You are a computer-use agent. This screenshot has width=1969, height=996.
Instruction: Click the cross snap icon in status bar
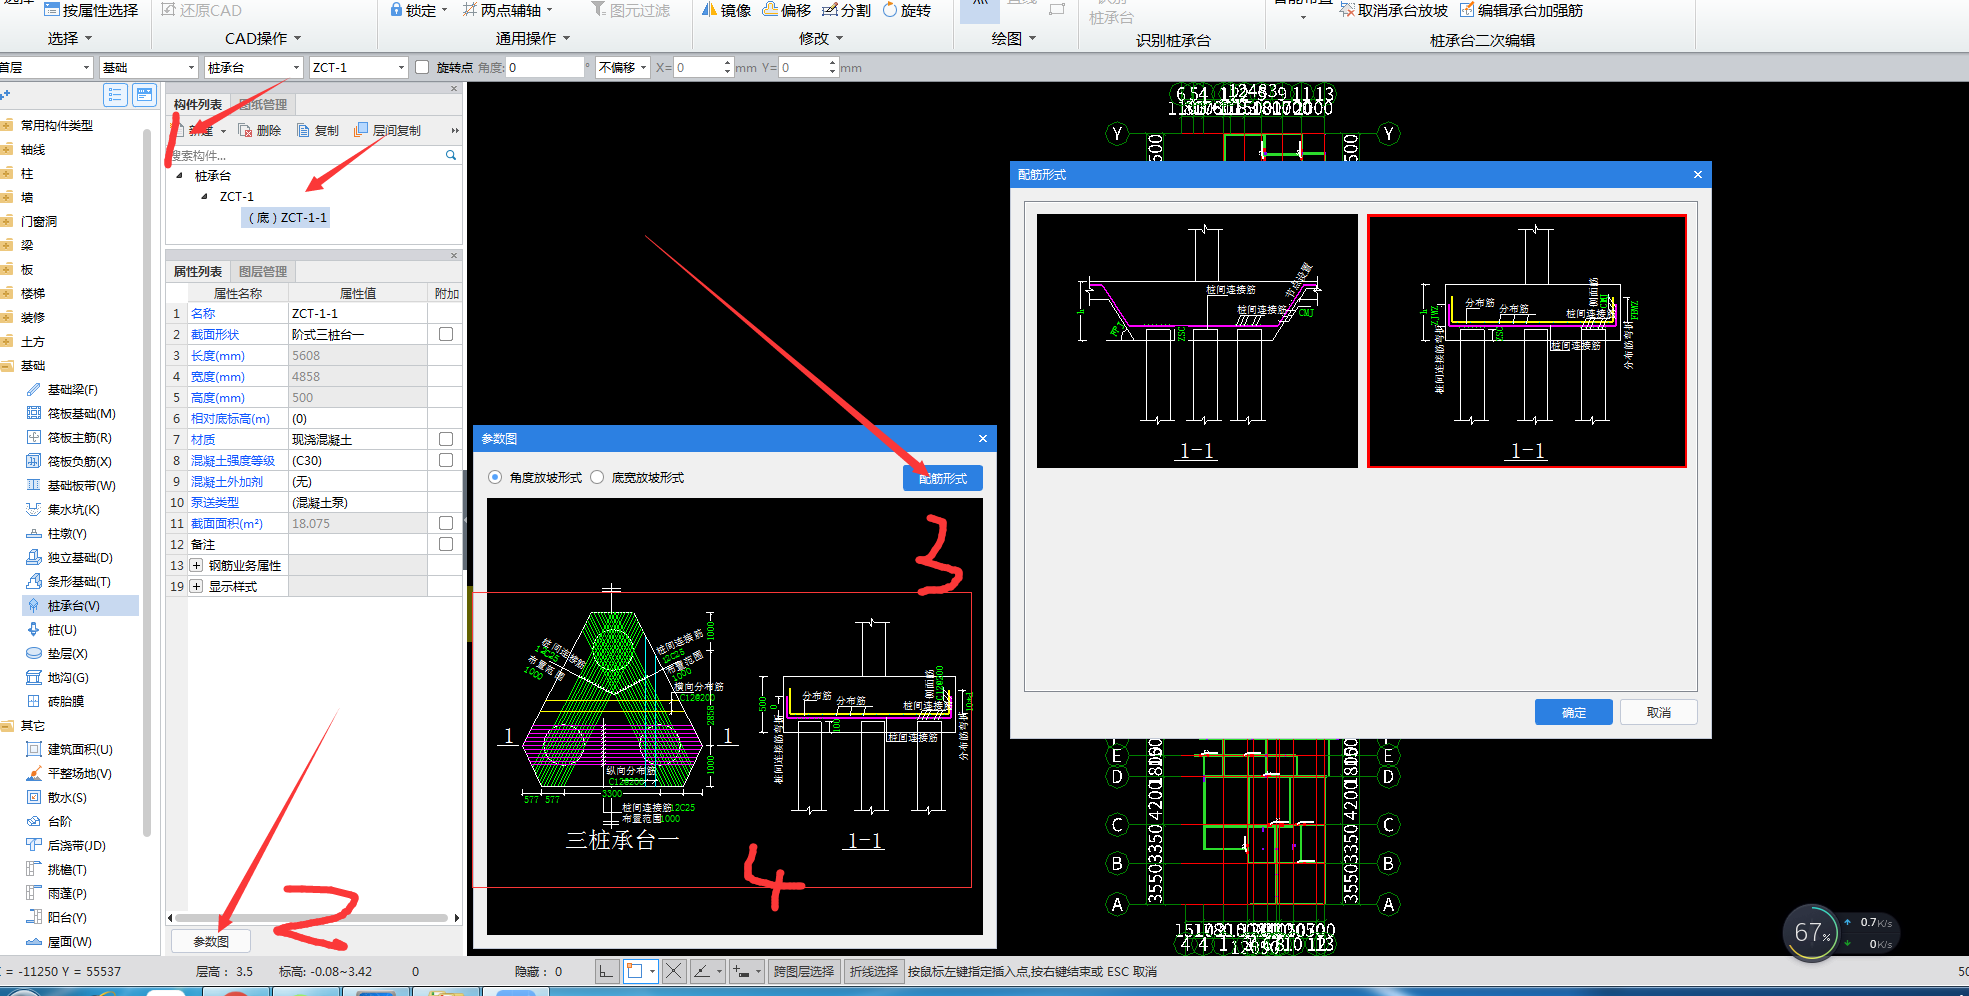coord(674,971)
